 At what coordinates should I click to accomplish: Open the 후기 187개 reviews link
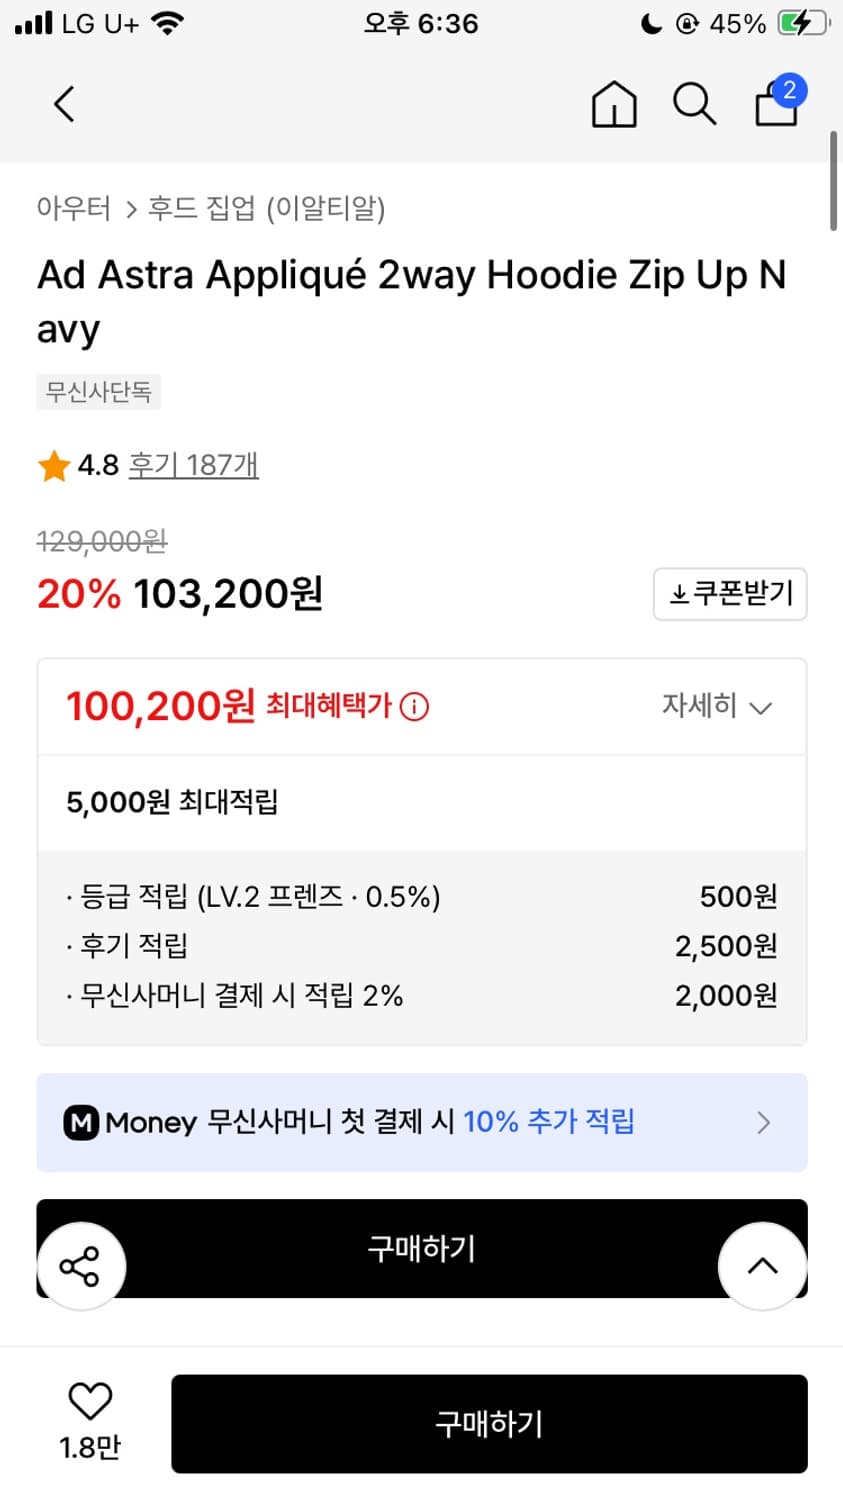194,465
